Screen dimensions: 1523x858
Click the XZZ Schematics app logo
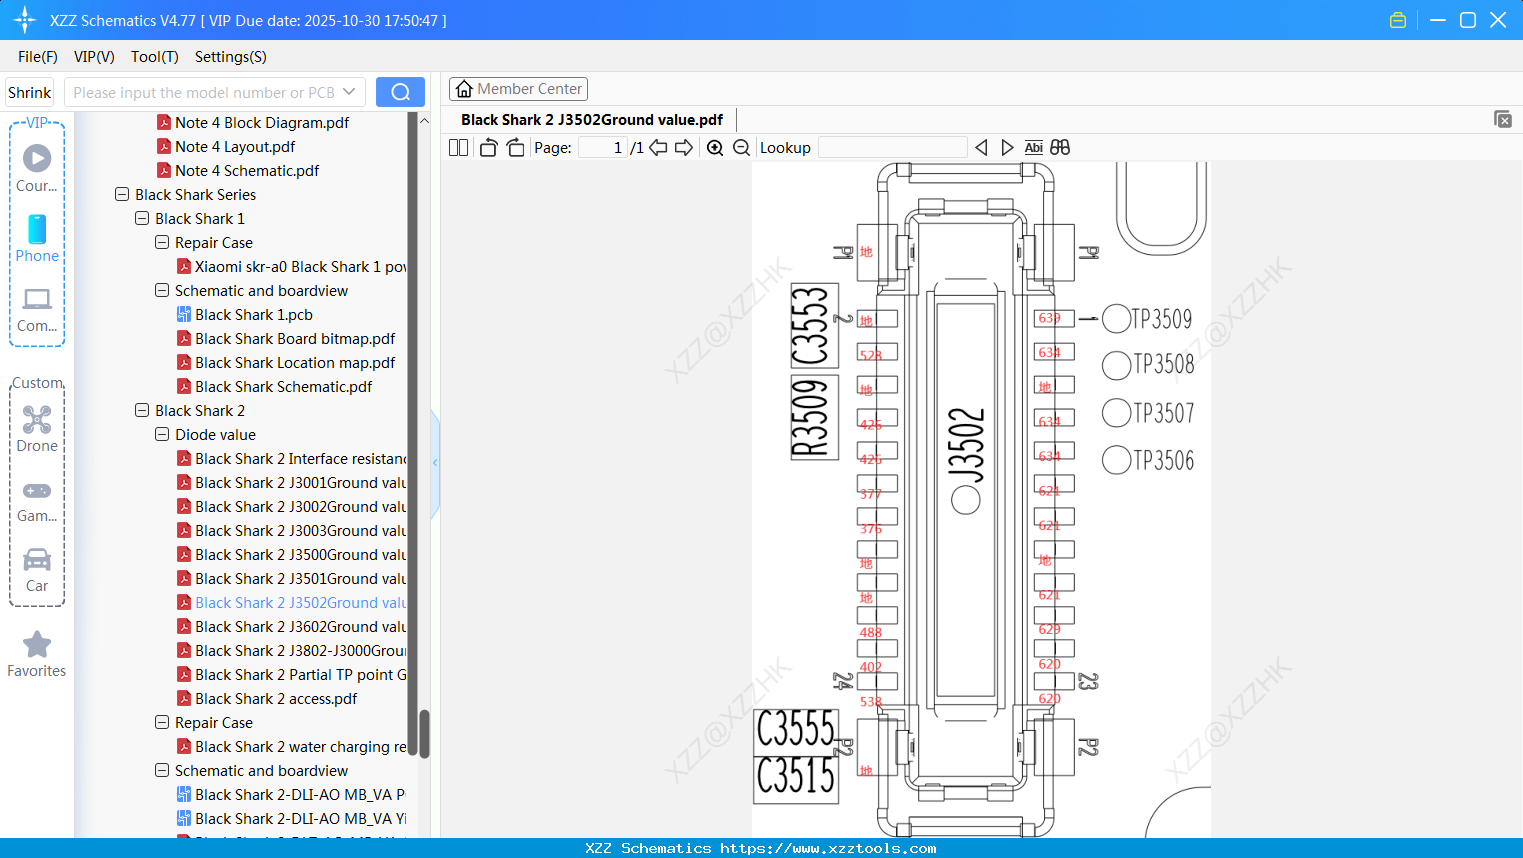(x=25, y=20)
